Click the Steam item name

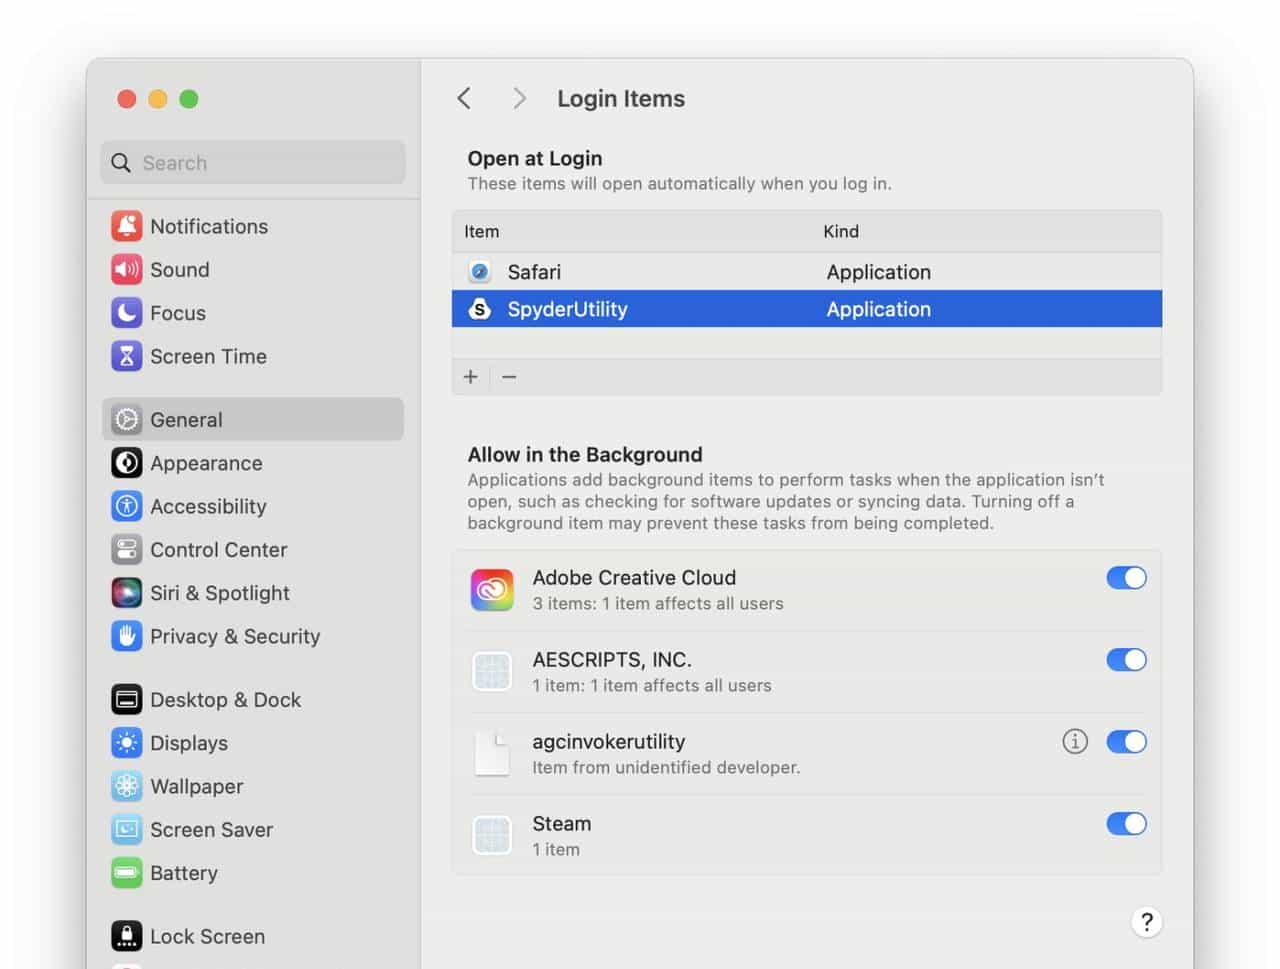coord(562,823)
